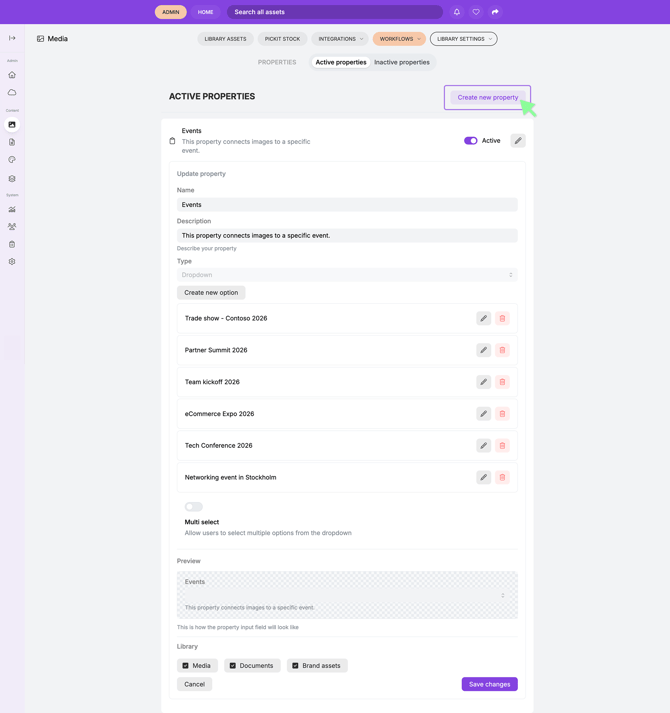The width and height of the screenshot is (670, 713).
Task: Switch to the Inactive properties tab
Action: pyautogui.click(x=402, y=62)
